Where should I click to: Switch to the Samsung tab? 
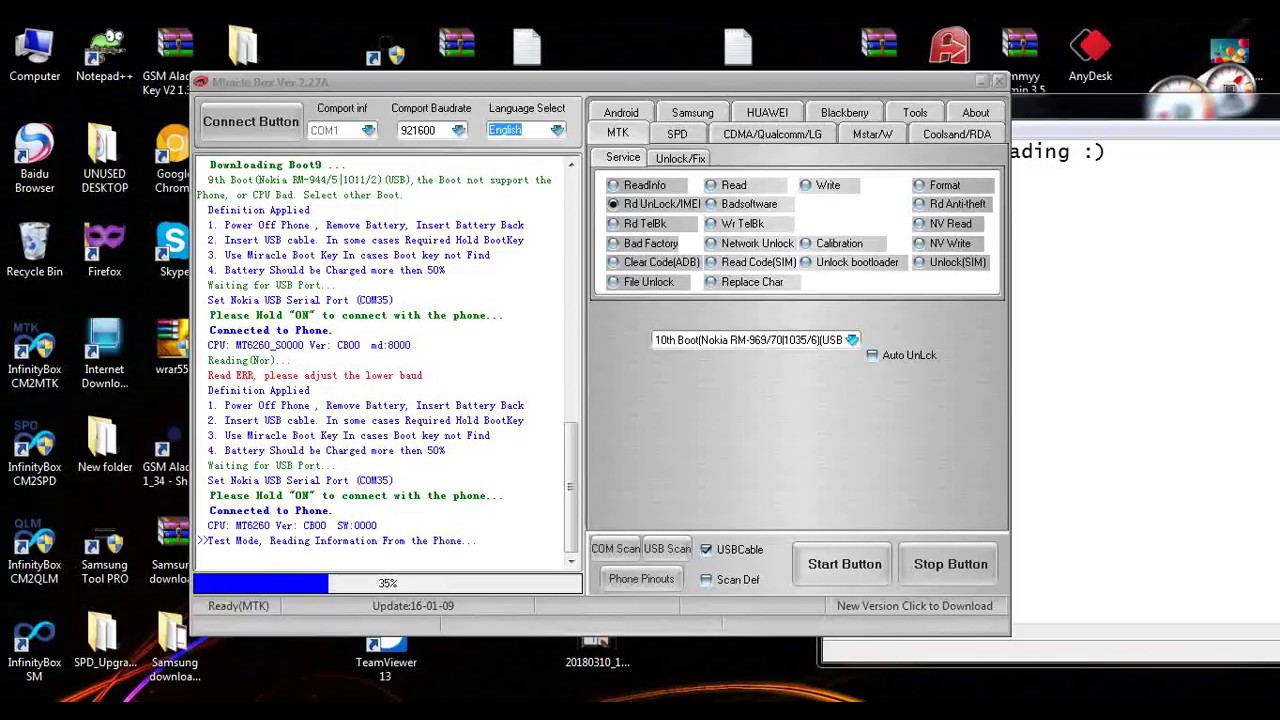pyautogui.click(x=692, y=113)
